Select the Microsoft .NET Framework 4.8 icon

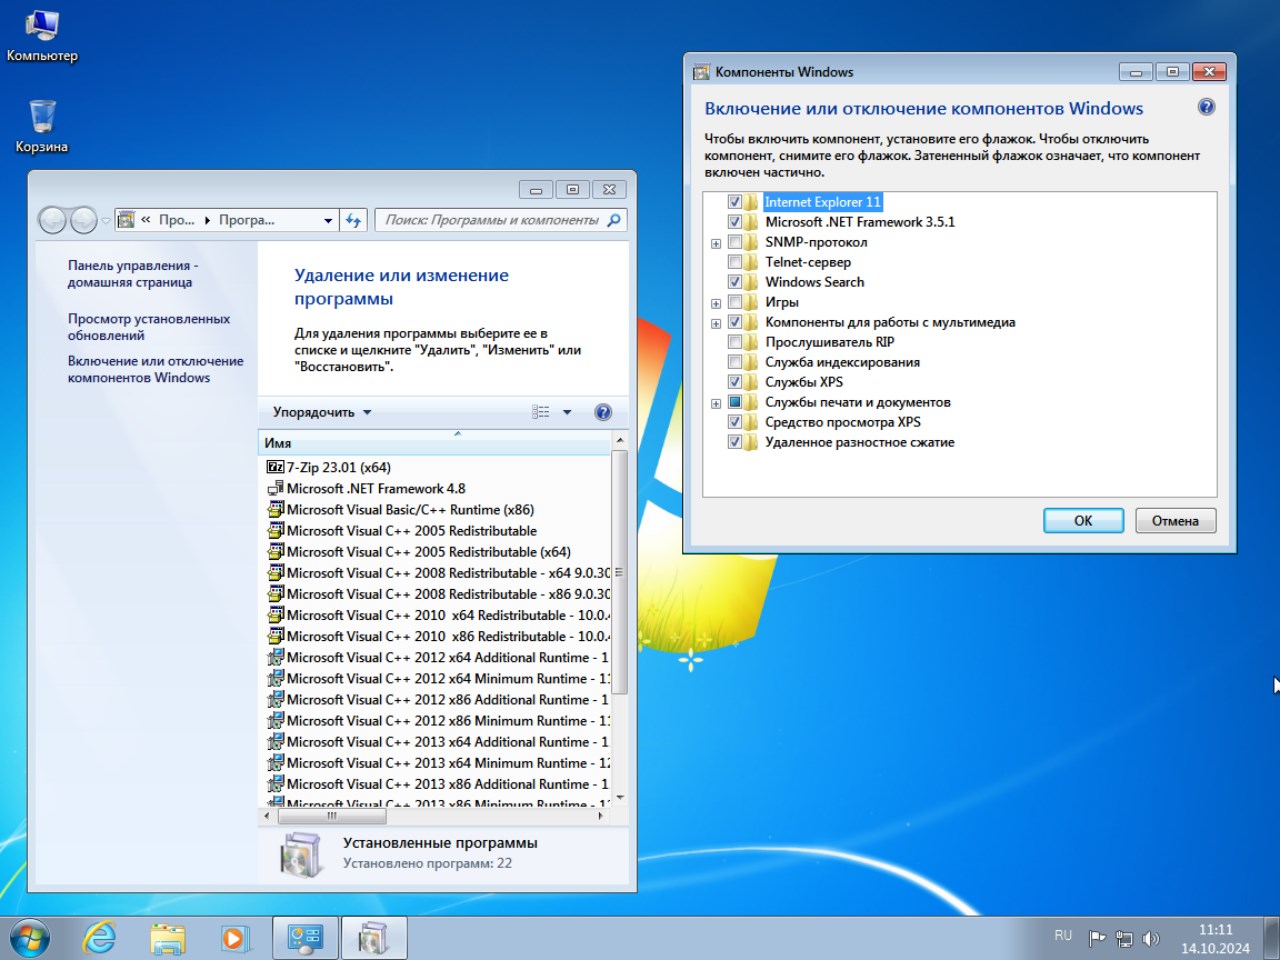[x=275, y=488]
